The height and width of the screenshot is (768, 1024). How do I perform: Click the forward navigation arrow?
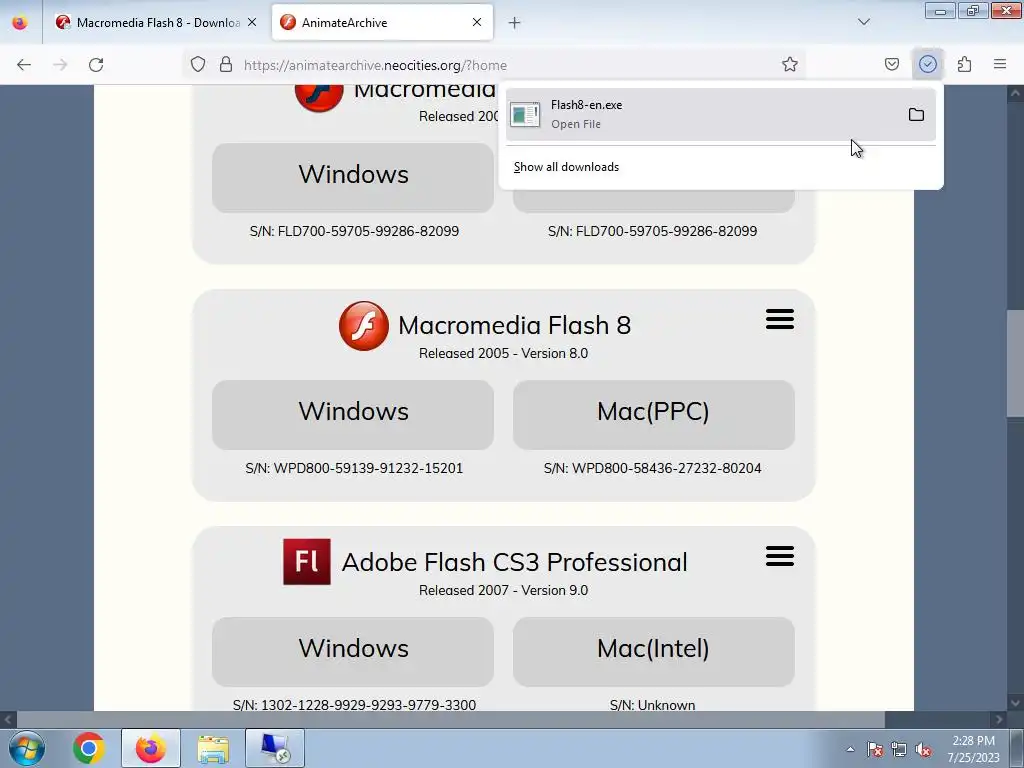pyautogui.click(x=60, y=65)
